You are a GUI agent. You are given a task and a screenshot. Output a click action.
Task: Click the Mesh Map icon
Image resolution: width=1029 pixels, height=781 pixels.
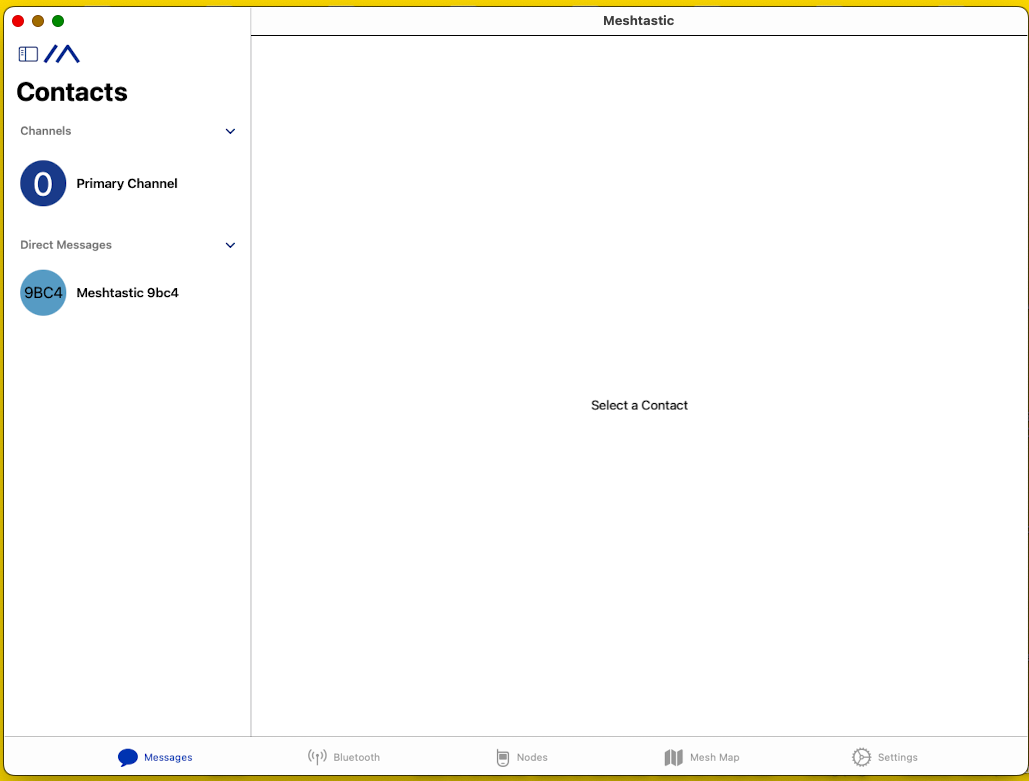pos(673,757)
